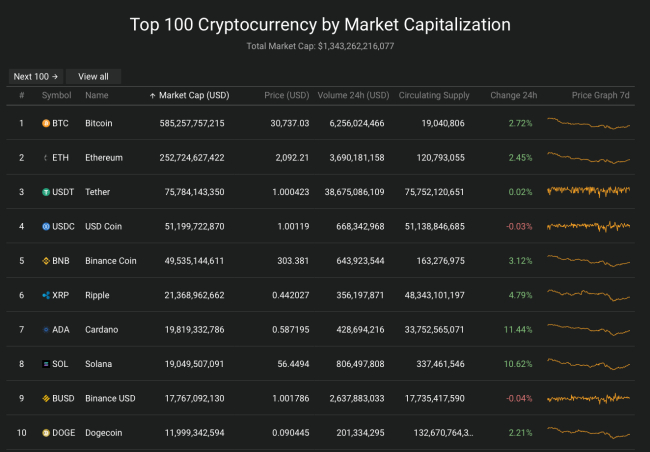The image size is (650, 452).
Task: Click the Ripple XRP coin icon
Action: 46,295
